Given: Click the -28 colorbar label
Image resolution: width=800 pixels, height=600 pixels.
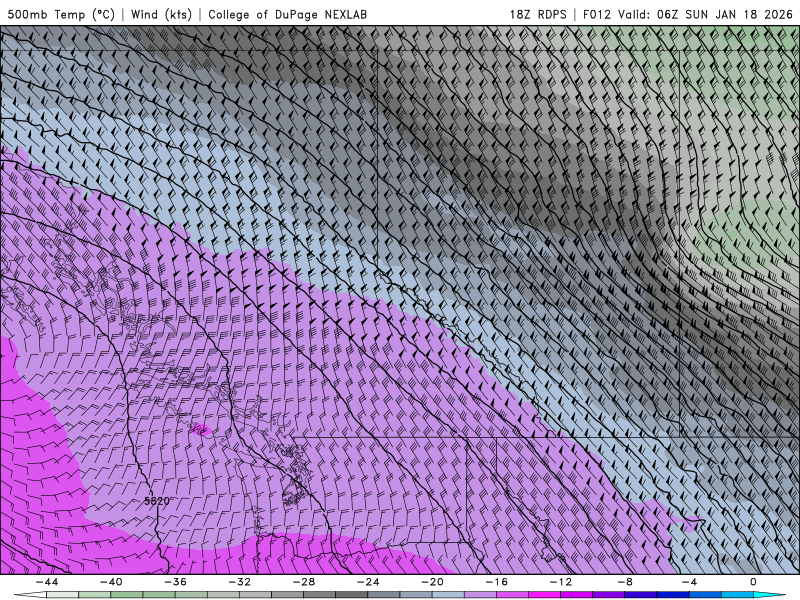Looking at the screenshot, I should click(304, 582).
